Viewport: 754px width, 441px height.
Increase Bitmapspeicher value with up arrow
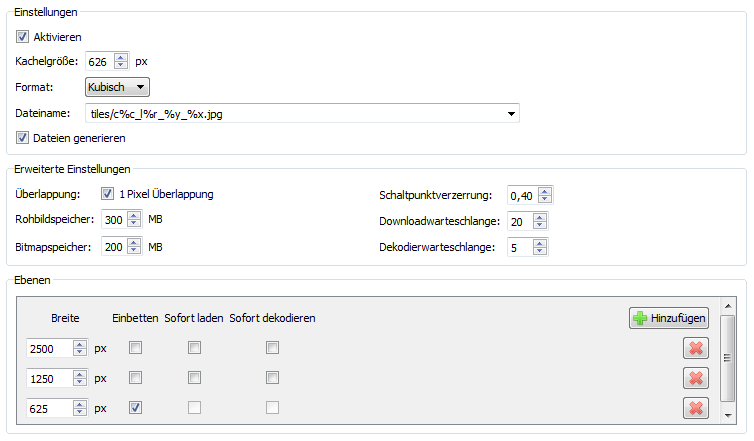134,242
